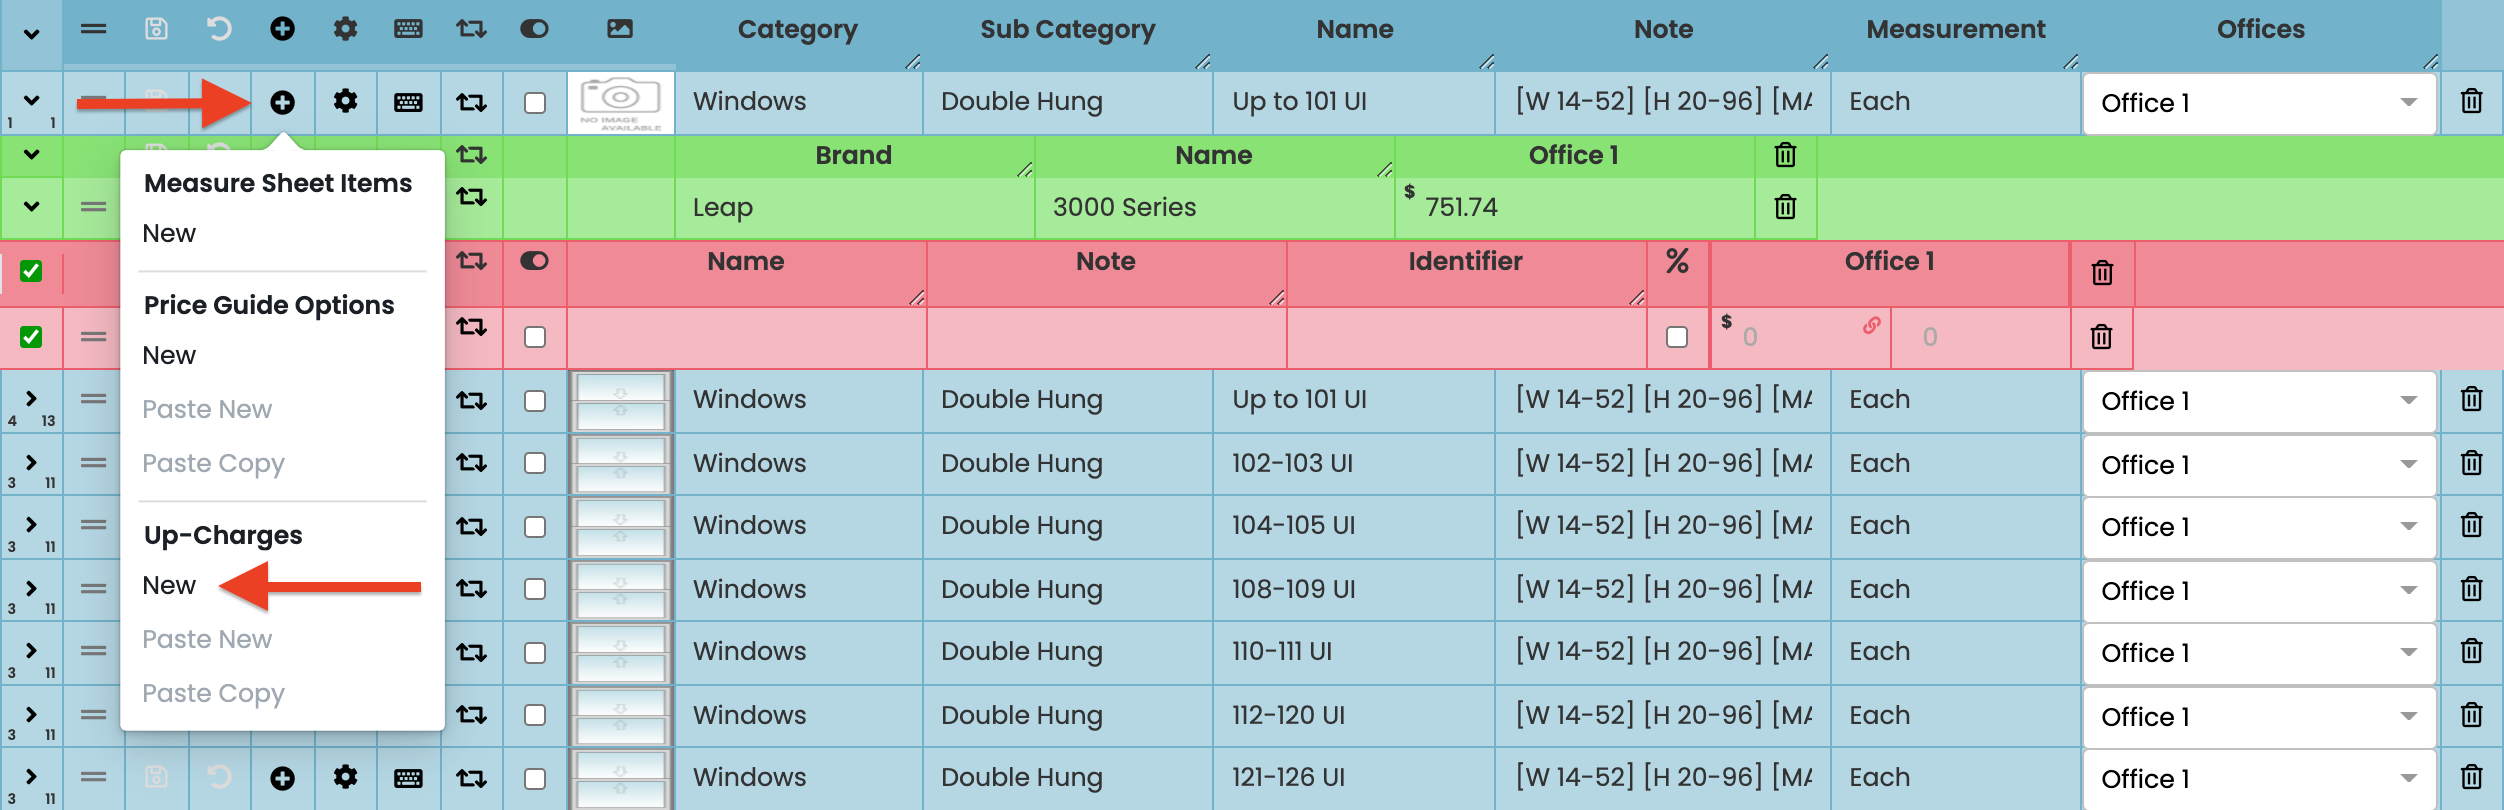Select New under Up-Charges
The image size is (2504, 810).
pyautogui.click(x=169, y=585)
